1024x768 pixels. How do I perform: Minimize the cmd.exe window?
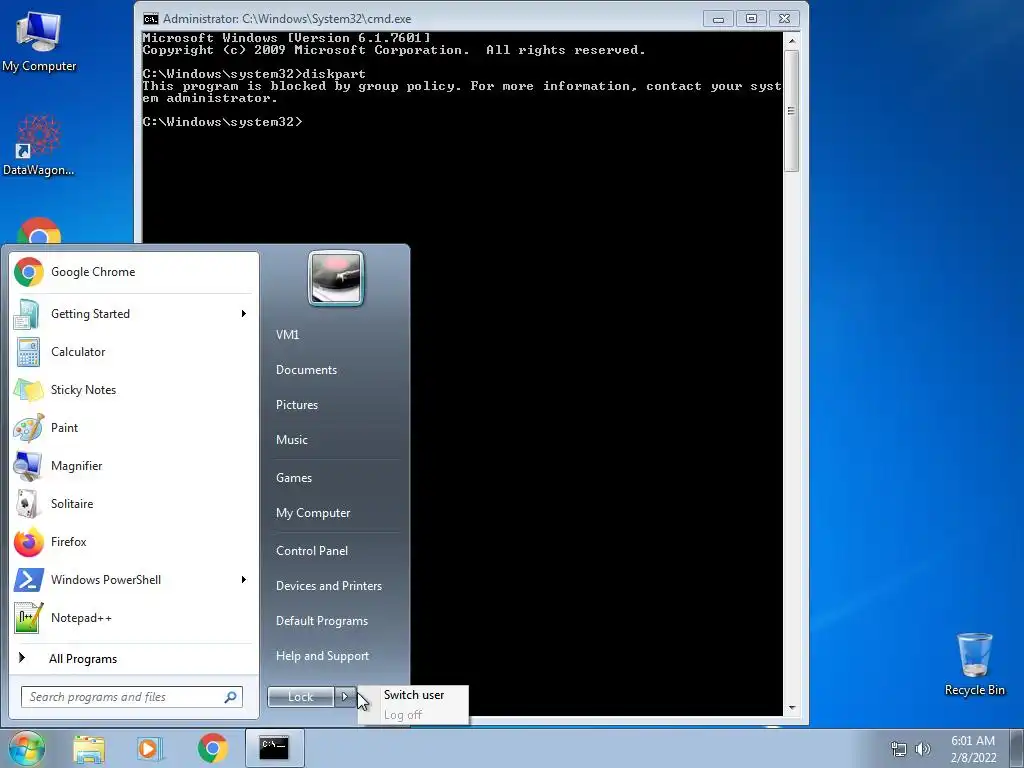point(718,19)
